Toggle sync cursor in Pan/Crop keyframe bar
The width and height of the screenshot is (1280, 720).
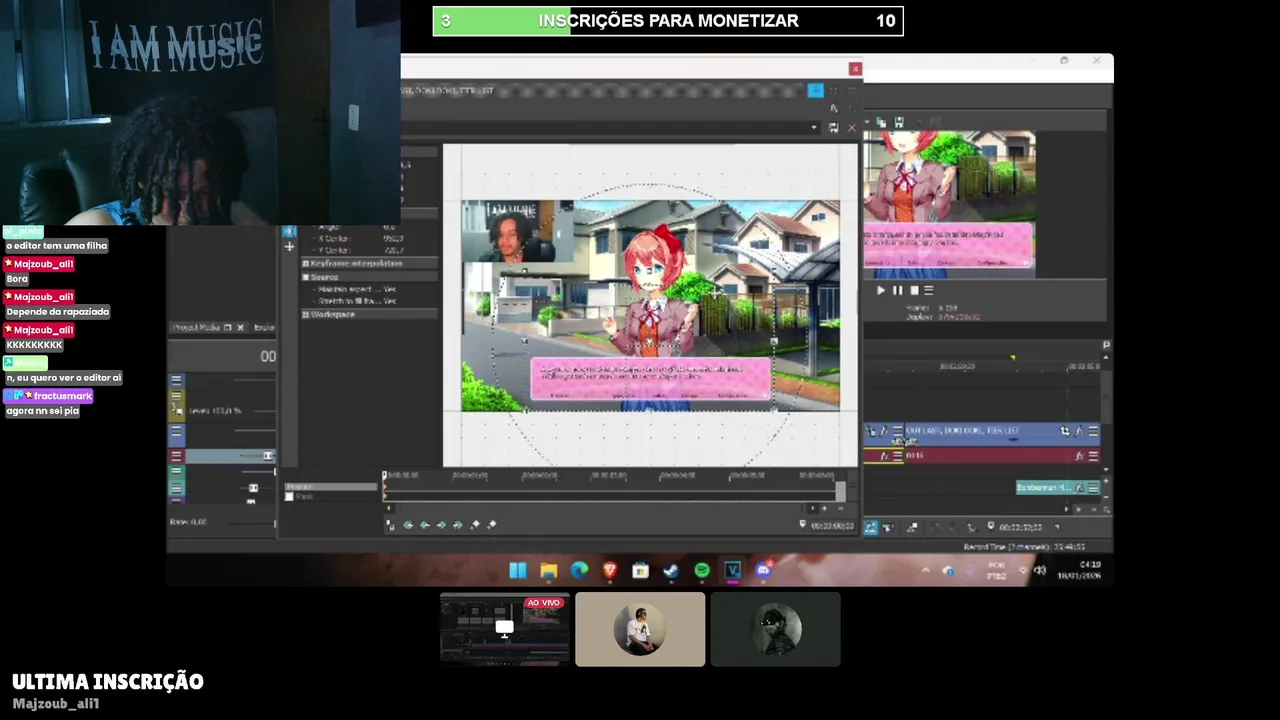390,525
